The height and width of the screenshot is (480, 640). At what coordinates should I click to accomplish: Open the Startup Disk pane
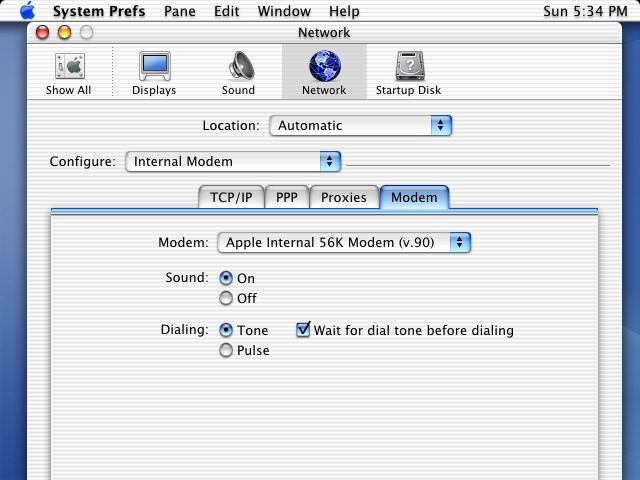pyautogui.click(x=409, y=73)
